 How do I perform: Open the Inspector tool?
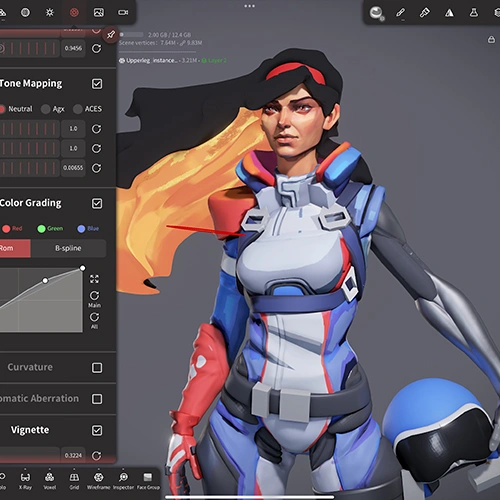point(123,481)
